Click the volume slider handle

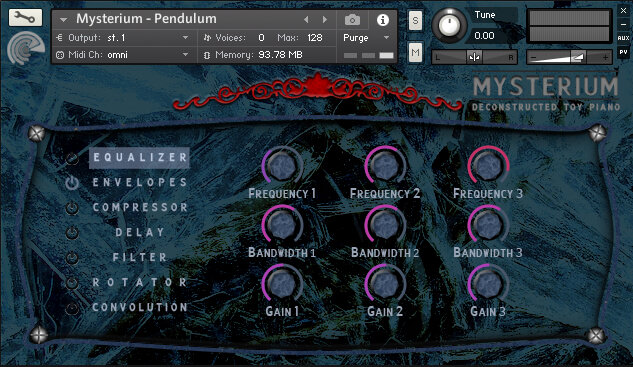pos(578,57)
